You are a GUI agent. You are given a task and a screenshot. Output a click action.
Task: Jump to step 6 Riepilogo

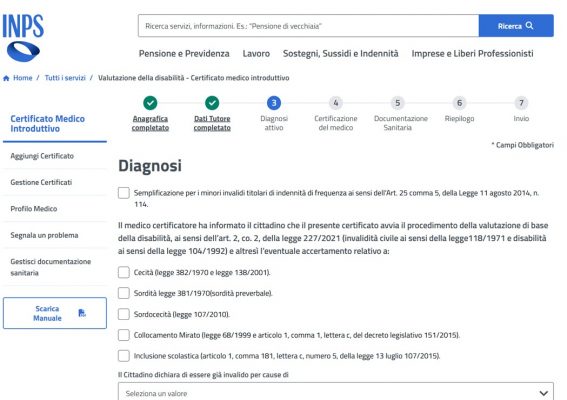[459, 103]
